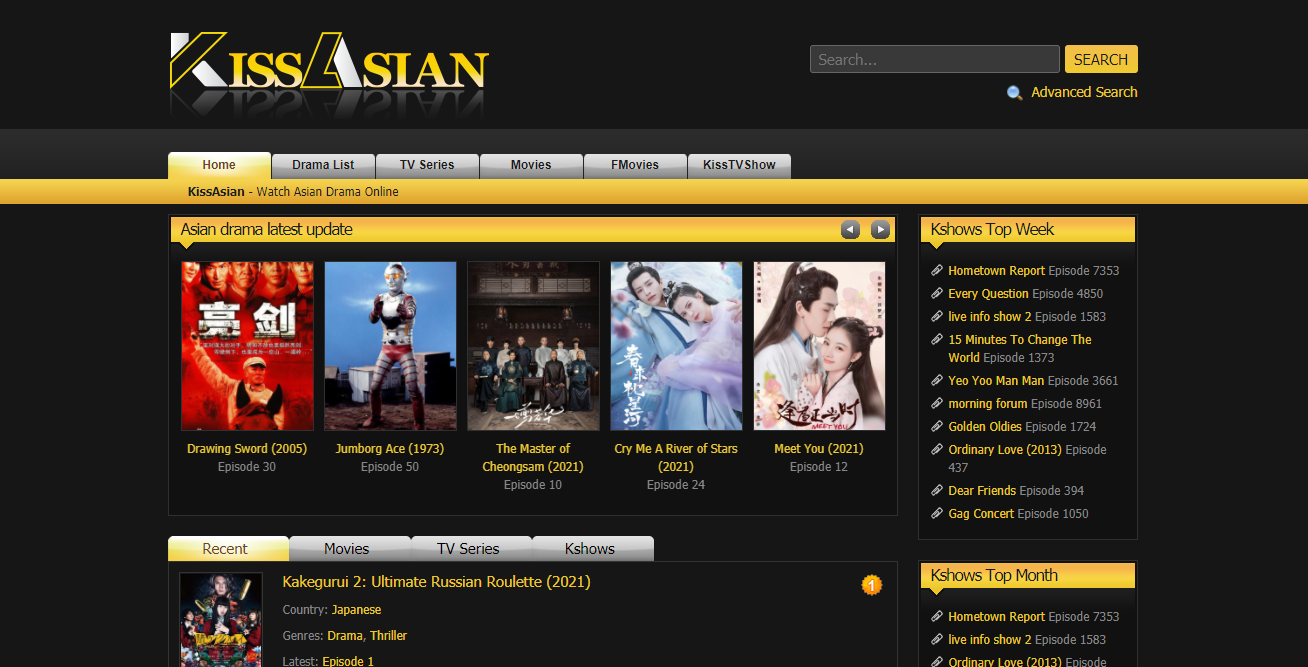This screenshot has width=1308, height=667.
Task: Open Cry Me A River of Stars poster
Action: coord(676,346)
